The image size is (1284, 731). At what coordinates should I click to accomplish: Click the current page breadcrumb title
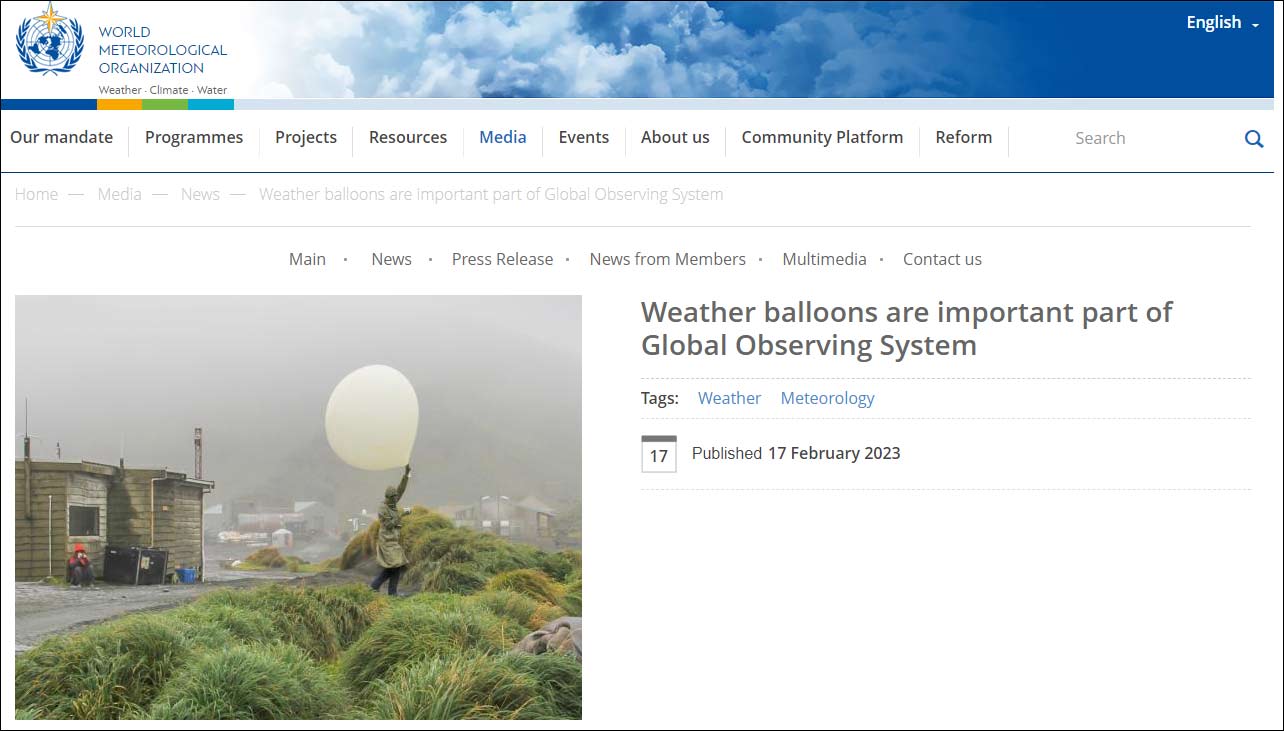coord(491,194)
